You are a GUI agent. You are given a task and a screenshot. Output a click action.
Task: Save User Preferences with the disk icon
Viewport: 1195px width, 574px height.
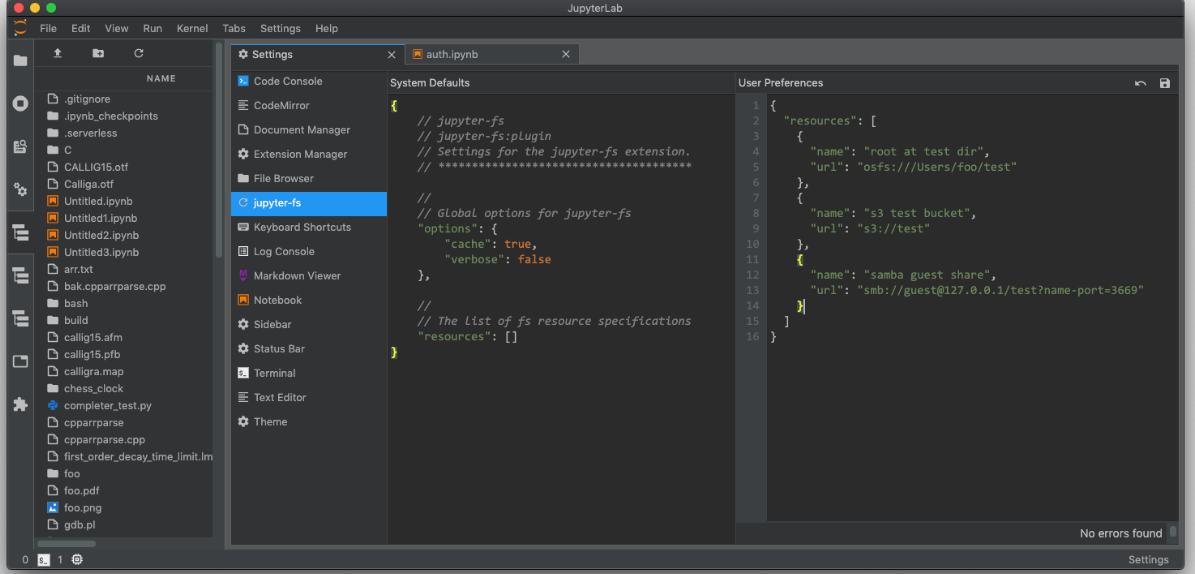pos(1164,83)
